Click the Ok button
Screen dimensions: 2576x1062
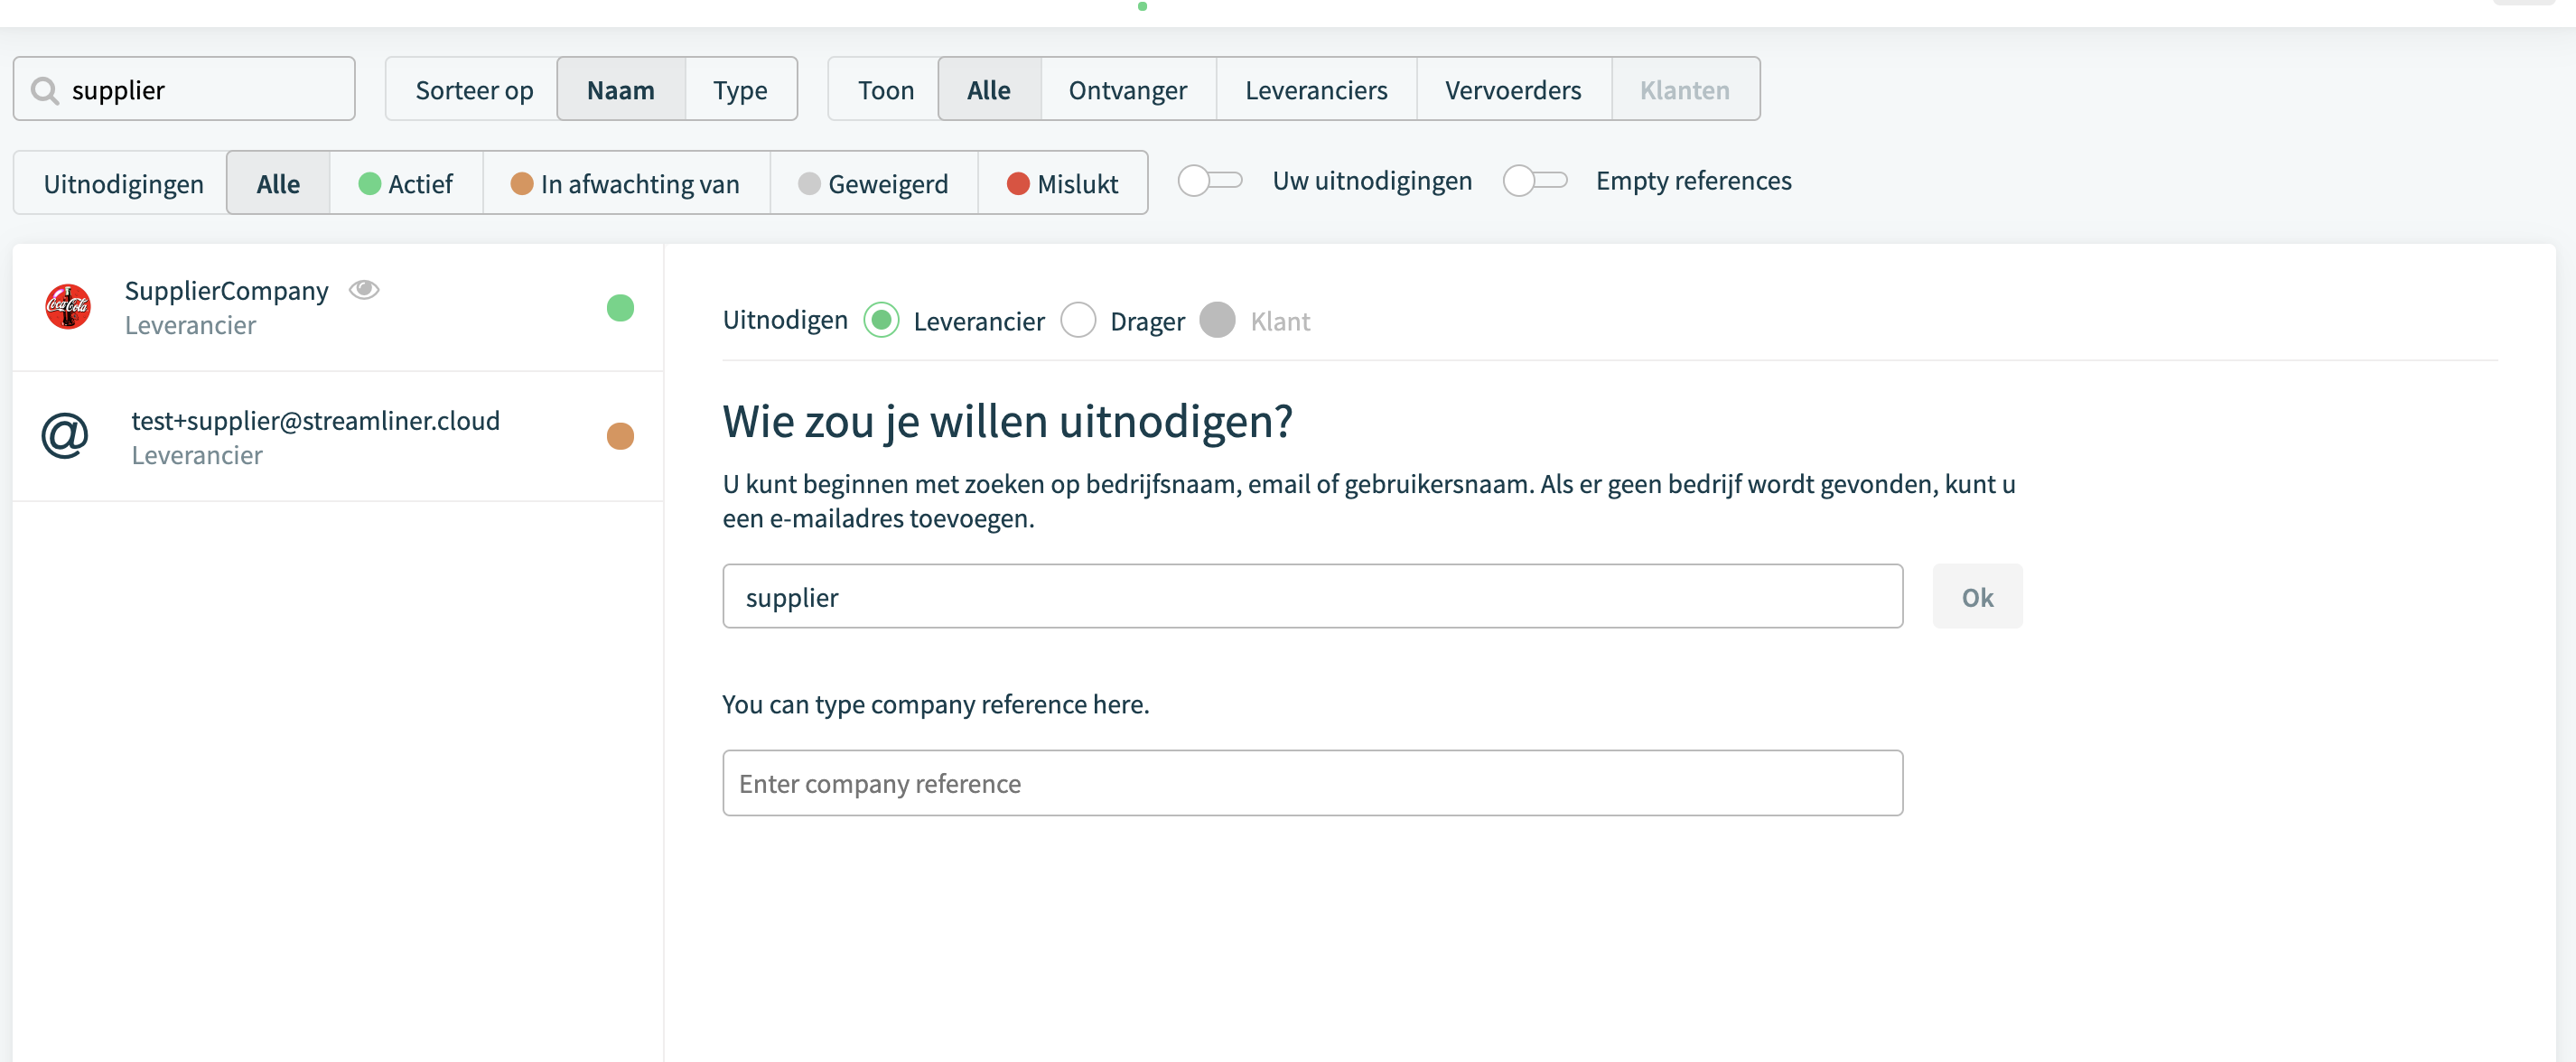1977,596
